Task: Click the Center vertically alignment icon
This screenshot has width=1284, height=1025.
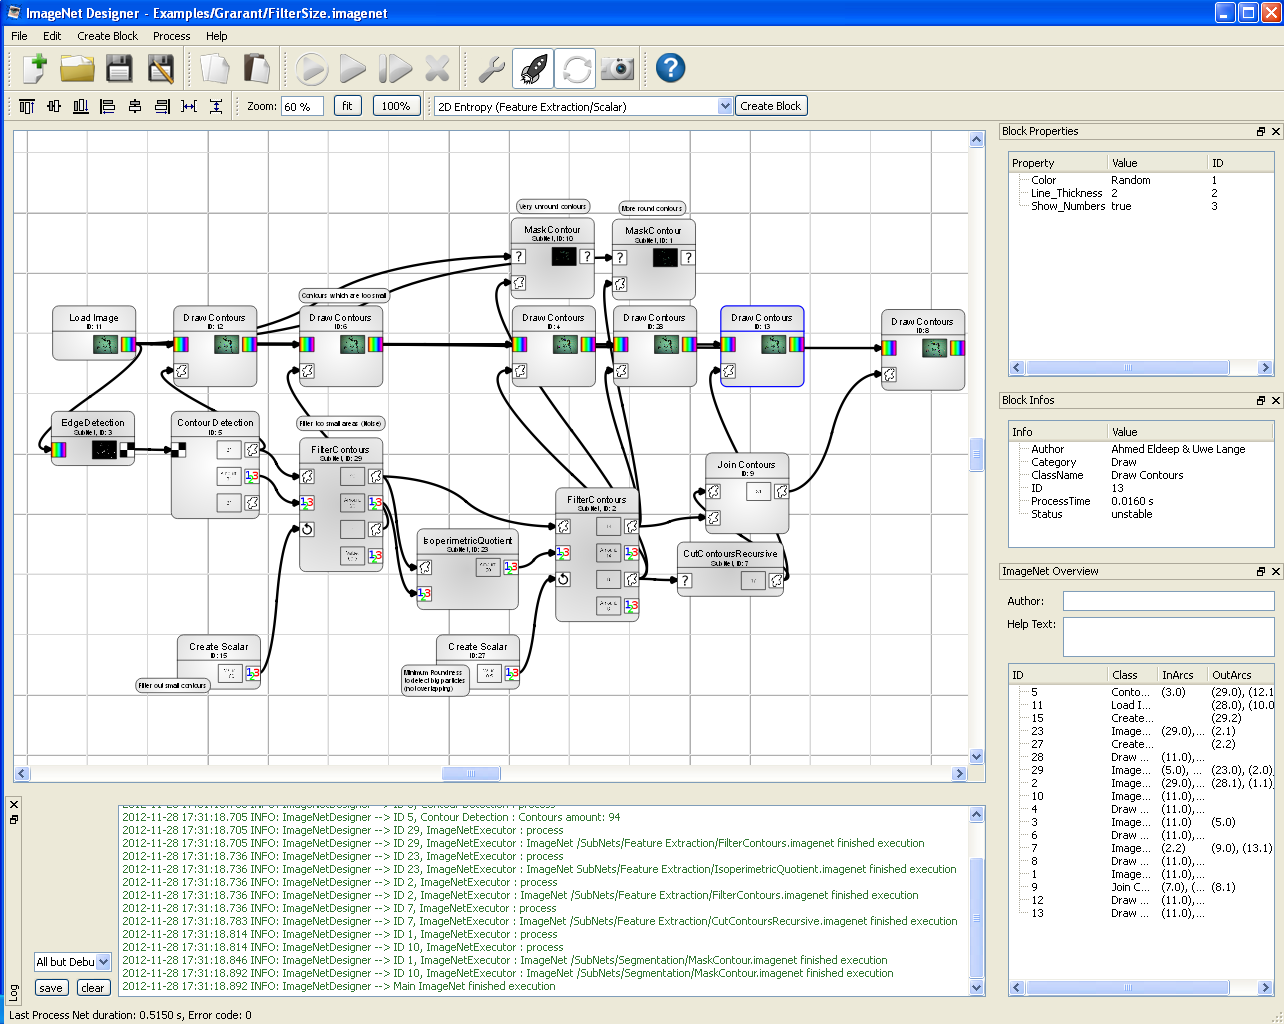Action: click(54, 106)
